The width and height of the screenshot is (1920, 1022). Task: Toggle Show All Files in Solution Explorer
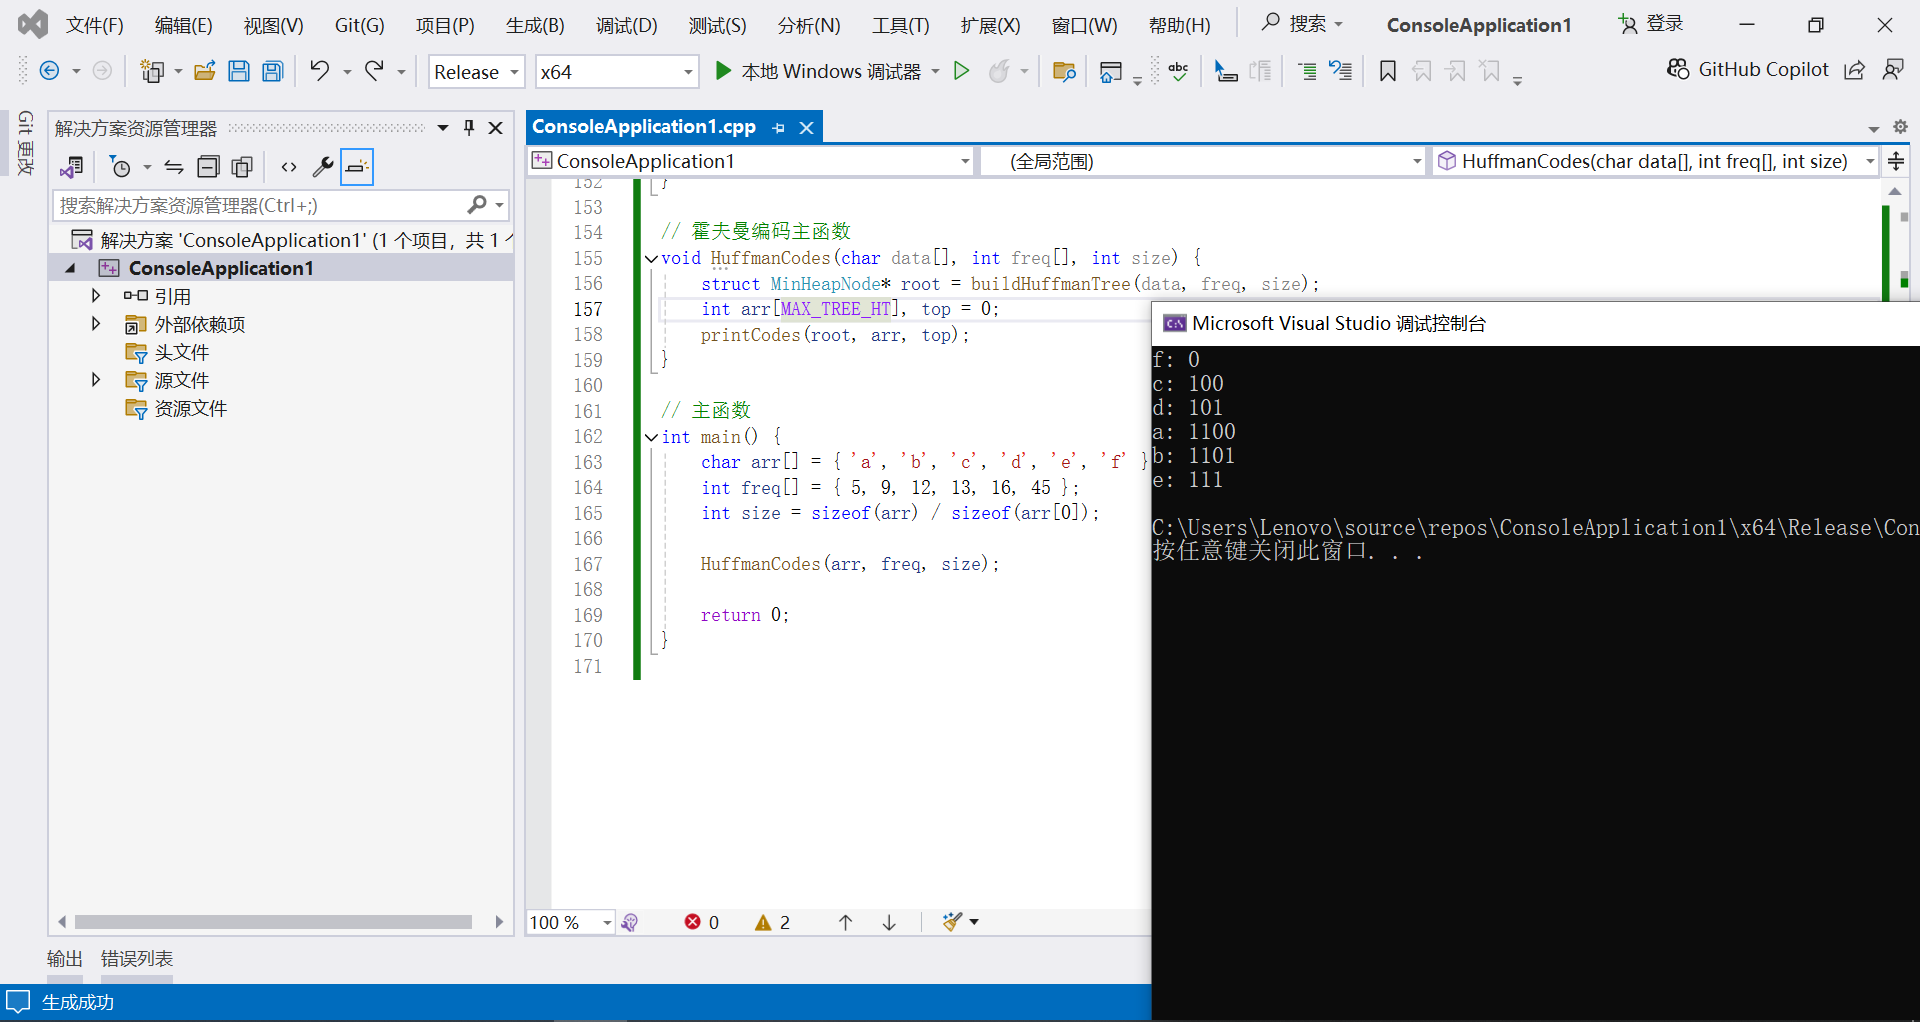[242, 167]
